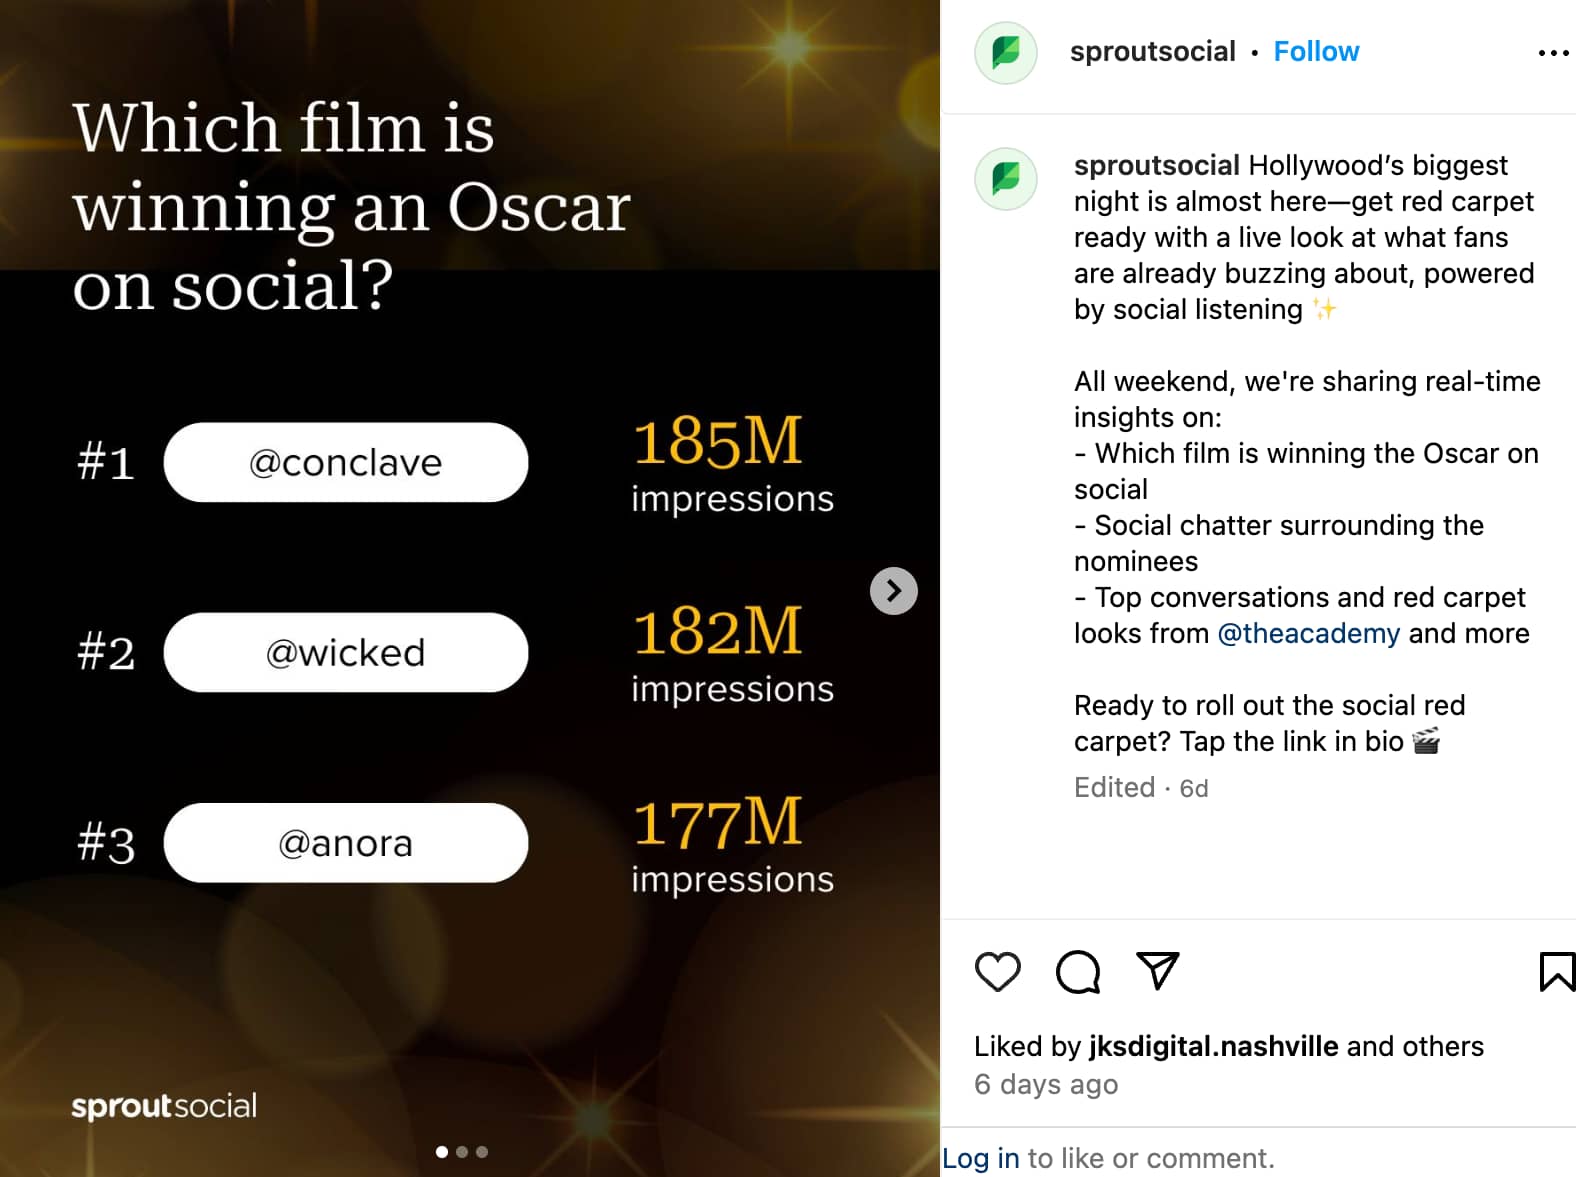Image resolution: width=1576 pixels, height=1177 pixels.
Task: Like the post with the heart icon
Action: pos(998,971)
